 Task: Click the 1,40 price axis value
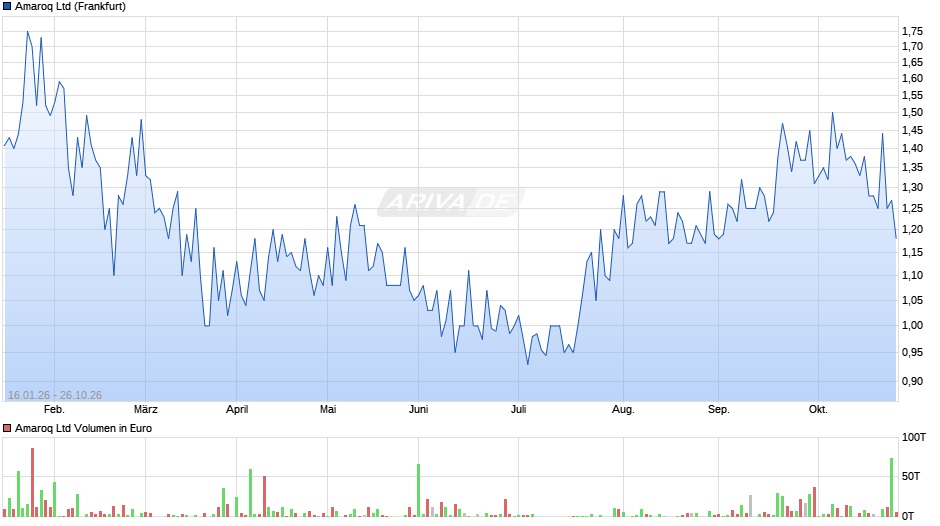pos(912,148)
